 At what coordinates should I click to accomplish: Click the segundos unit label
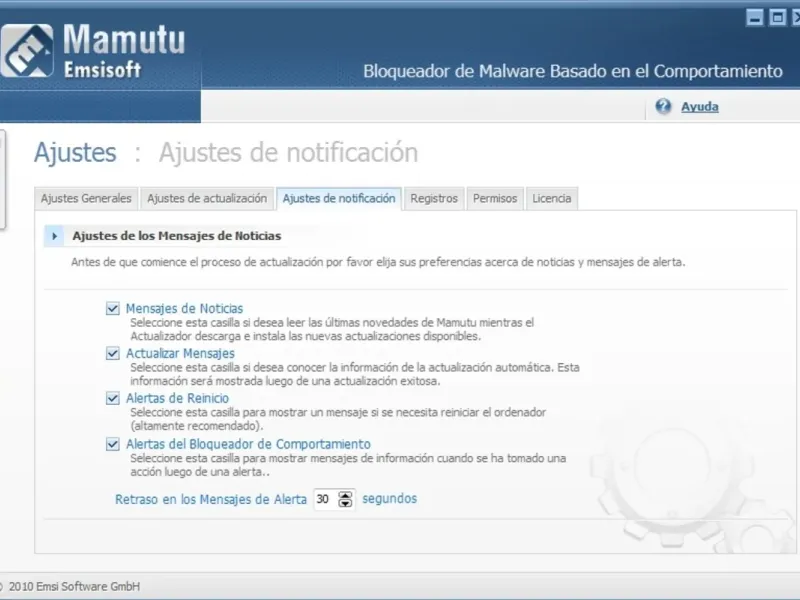coord(389,498)
